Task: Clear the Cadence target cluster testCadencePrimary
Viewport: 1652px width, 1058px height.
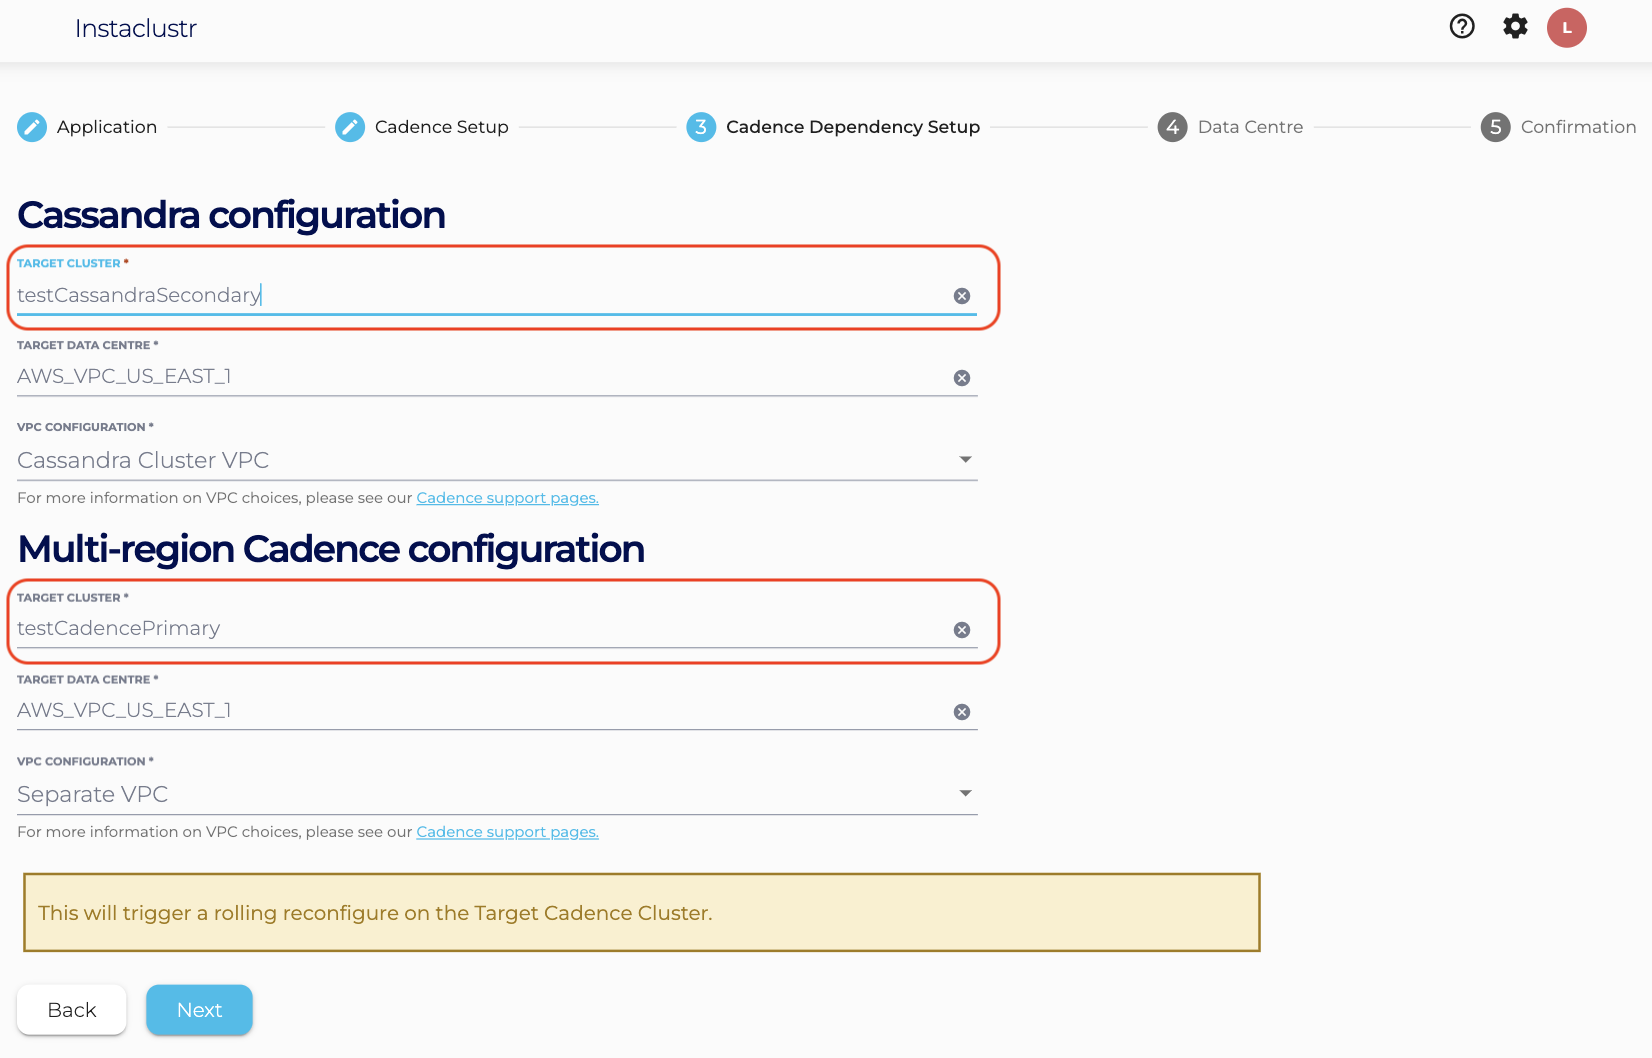Action: [962, 630]
